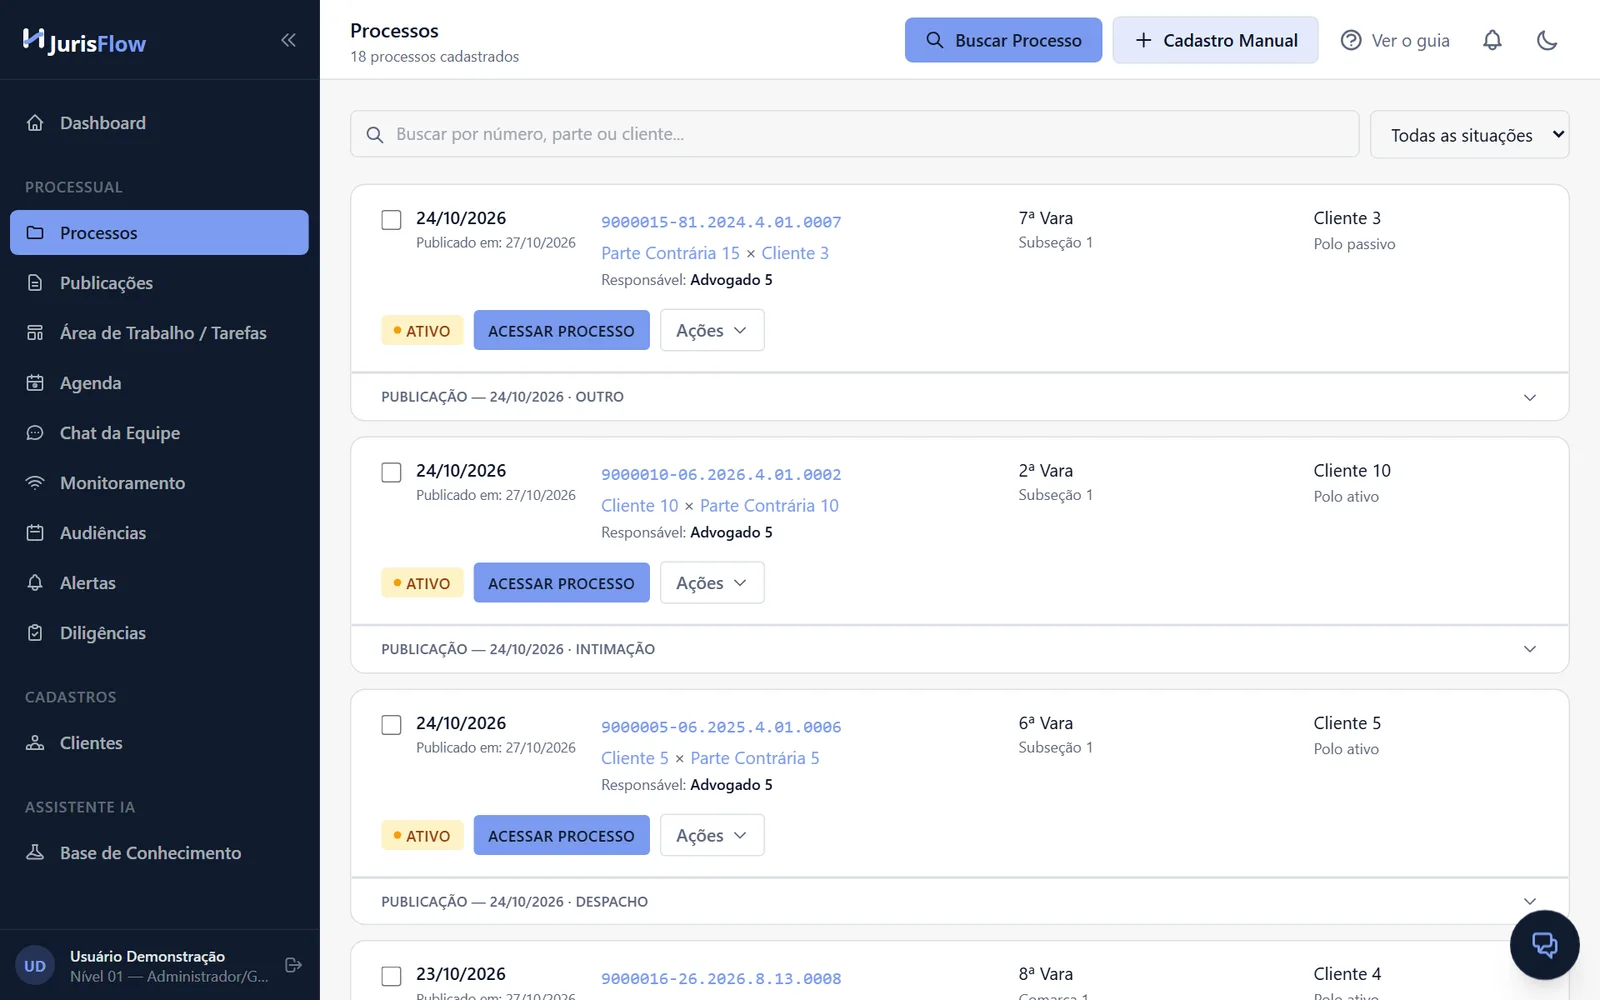Click Parte Contrária 15 × Cliente 3 link
The width and height of the screenshot is (1600, 1000).
tap(715, 253)
